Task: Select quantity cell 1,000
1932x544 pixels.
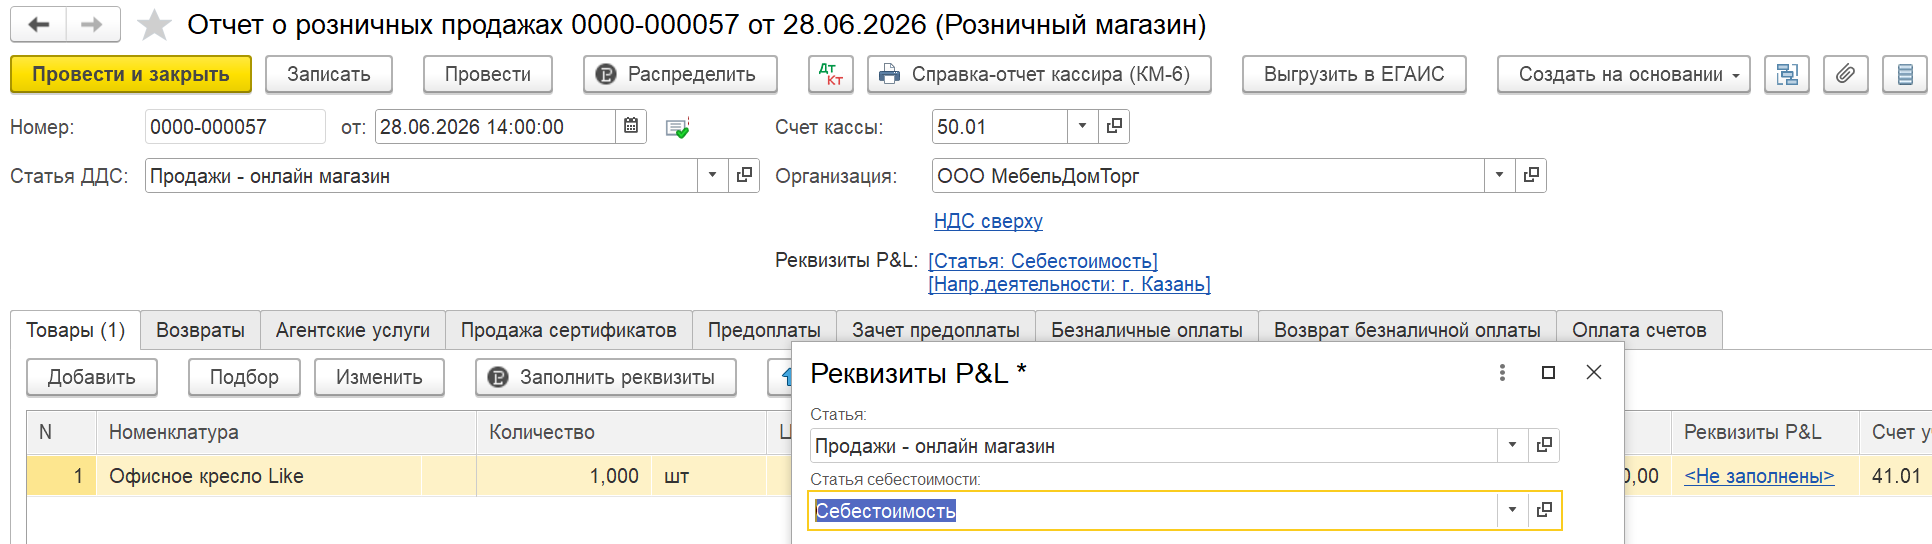Action: [x=564, y=476]
